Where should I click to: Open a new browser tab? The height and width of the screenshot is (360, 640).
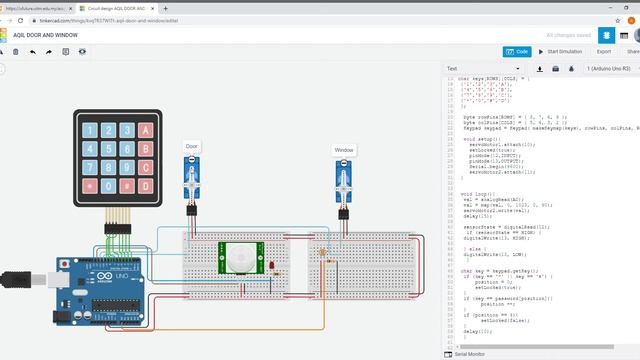(165, 9)
